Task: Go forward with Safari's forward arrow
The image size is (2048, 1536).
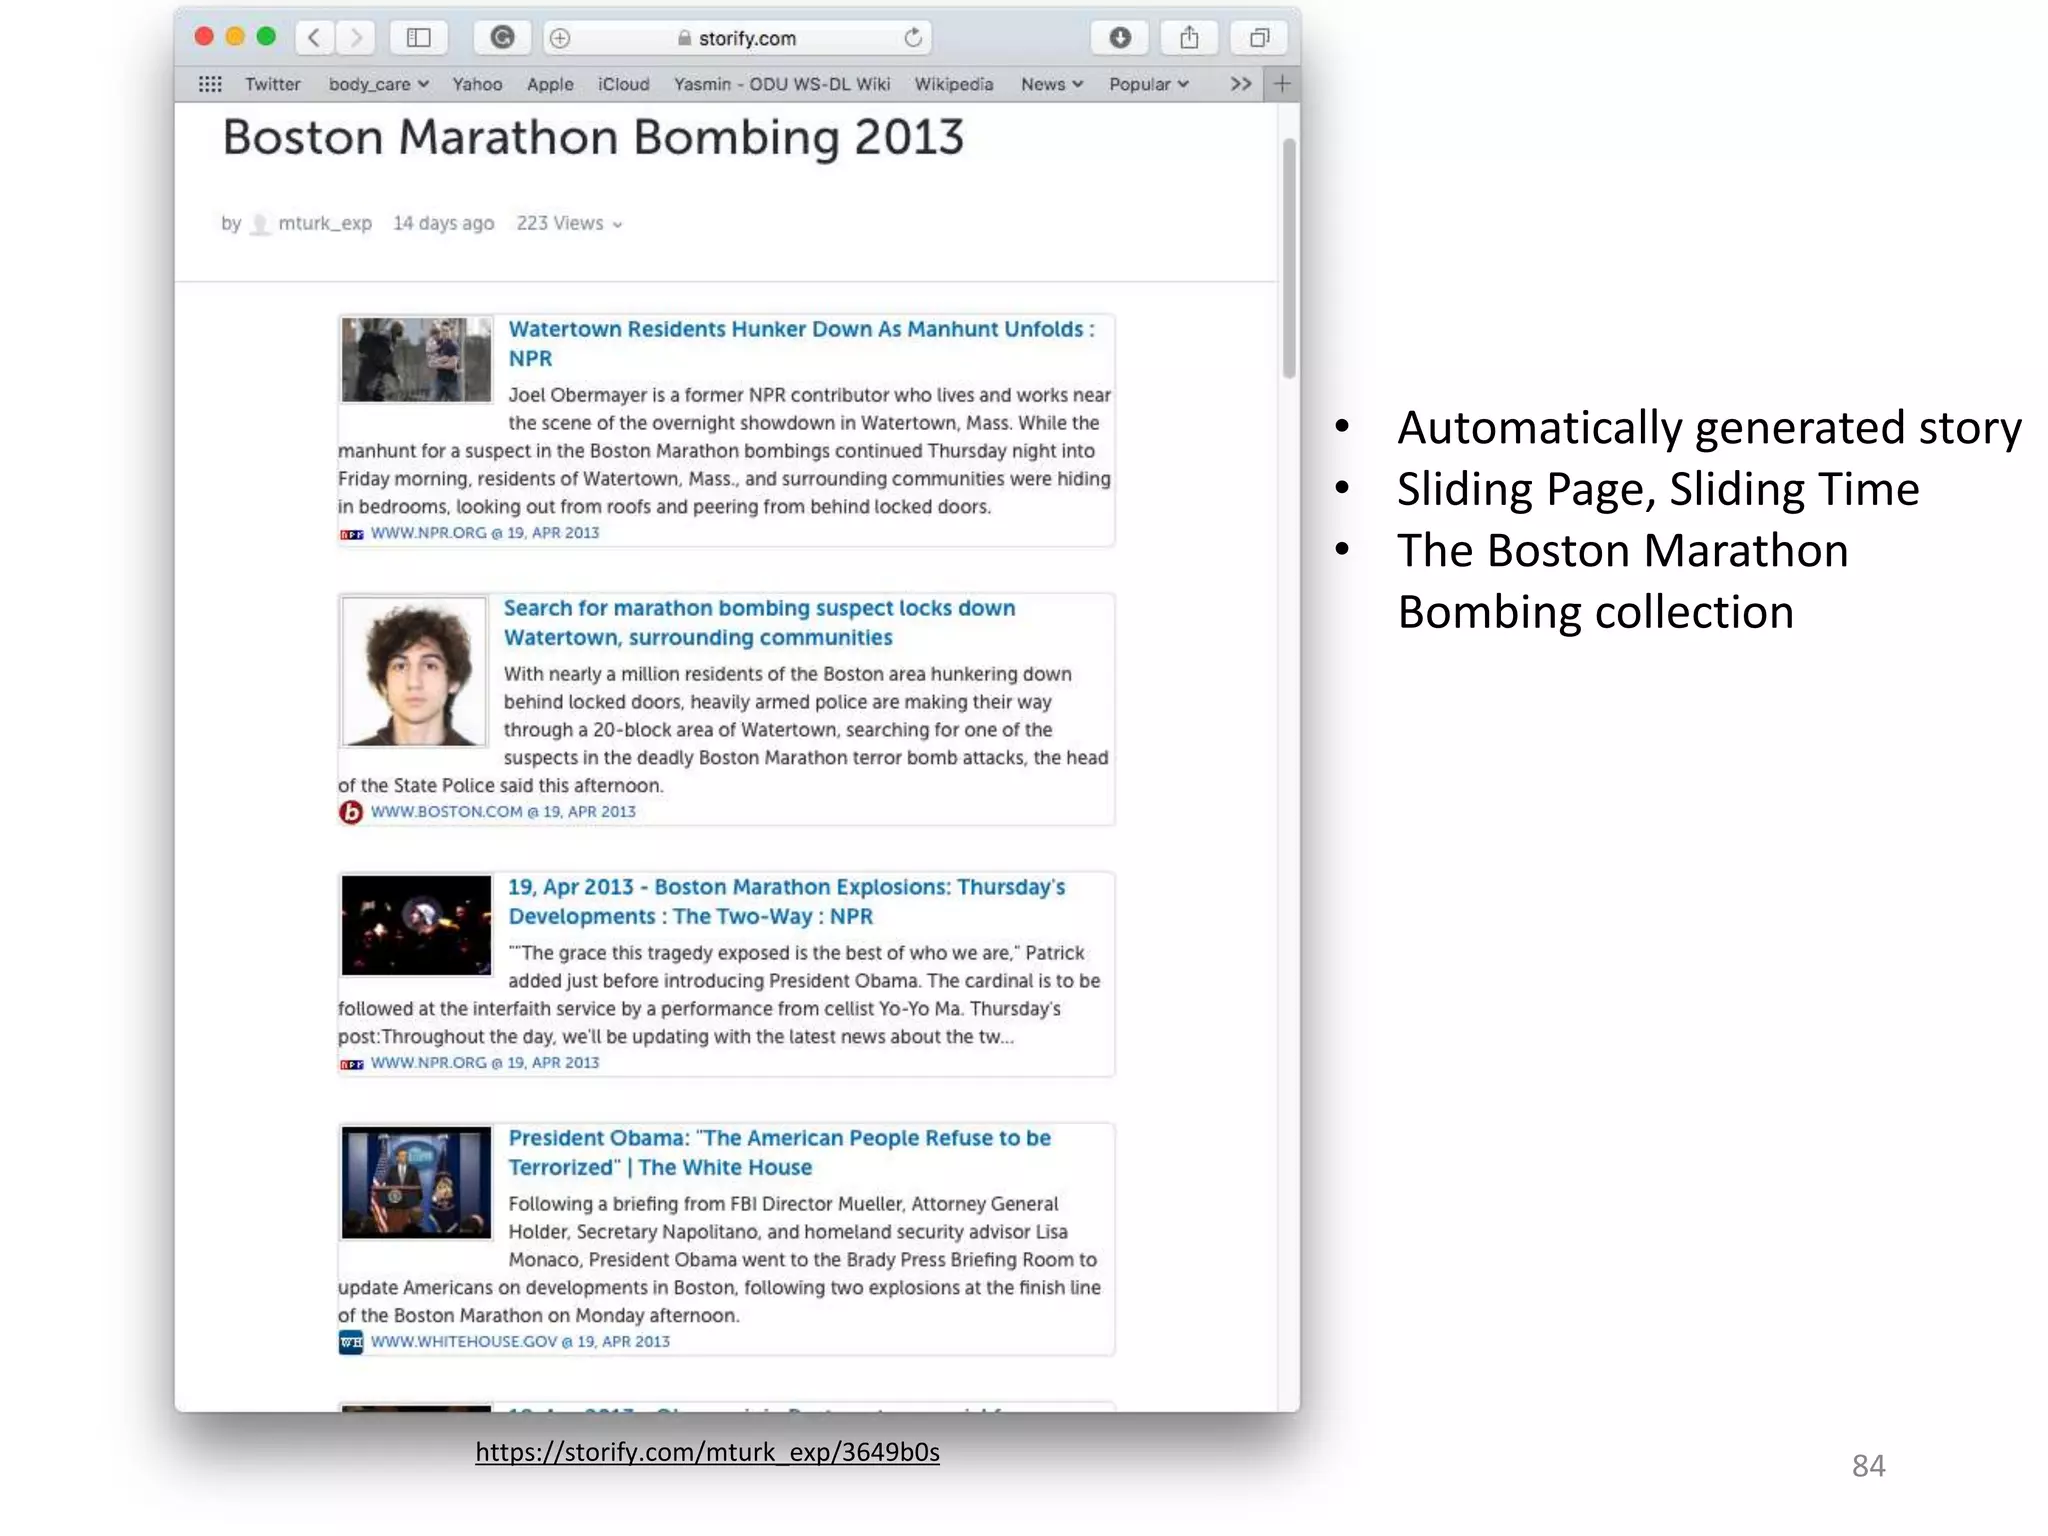Action: click(356, 38)
